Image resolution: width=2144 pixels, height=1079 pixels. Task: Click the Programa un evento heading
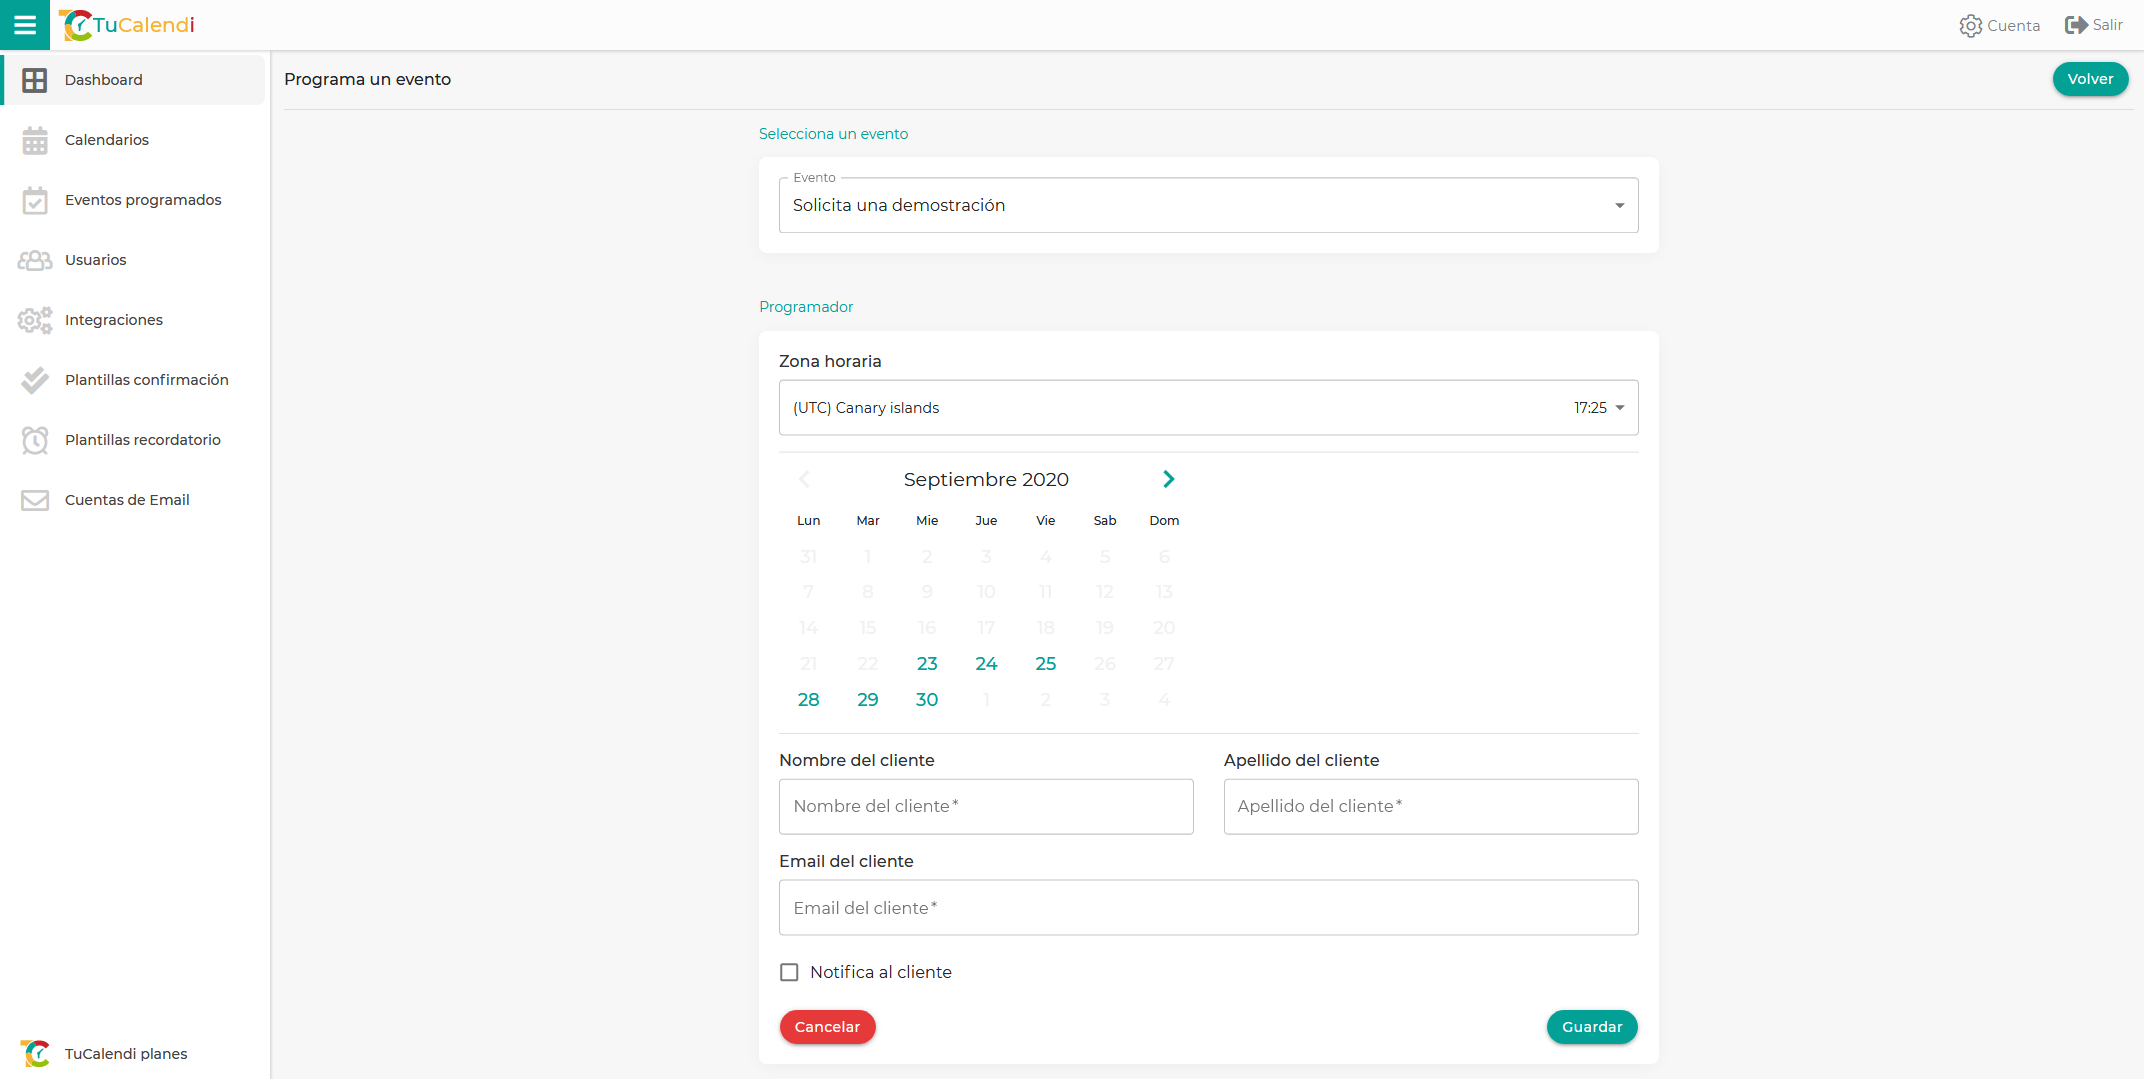(x=367, y=79)
